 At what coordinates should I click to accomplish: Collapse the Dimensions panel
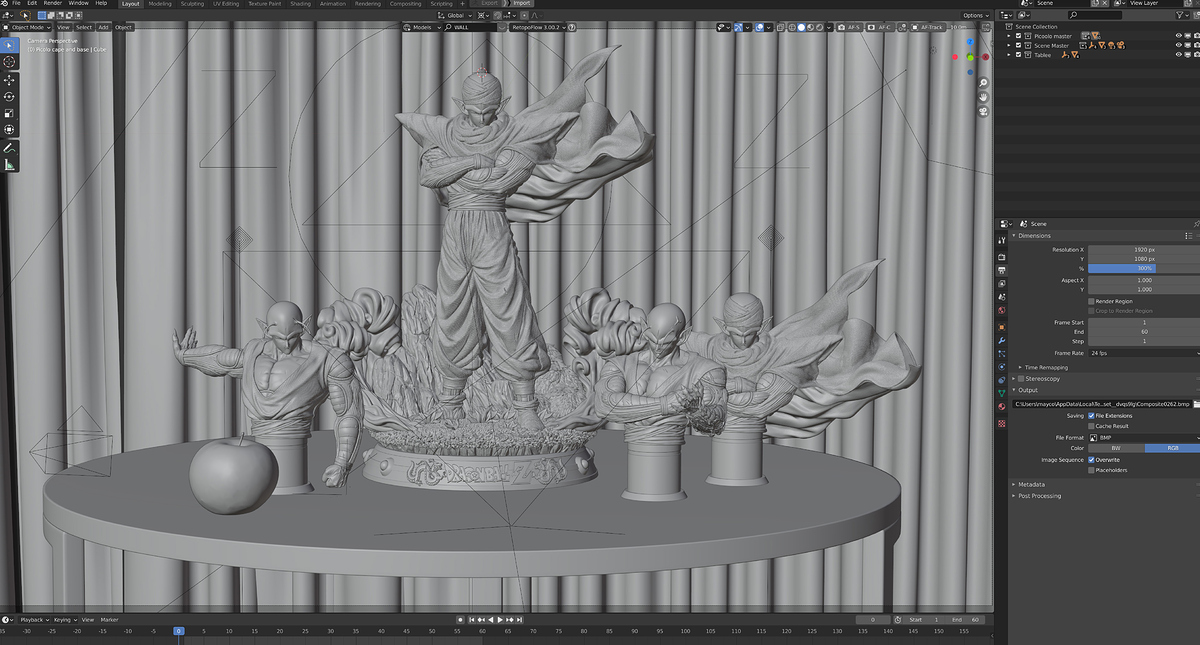(1034, 236)
